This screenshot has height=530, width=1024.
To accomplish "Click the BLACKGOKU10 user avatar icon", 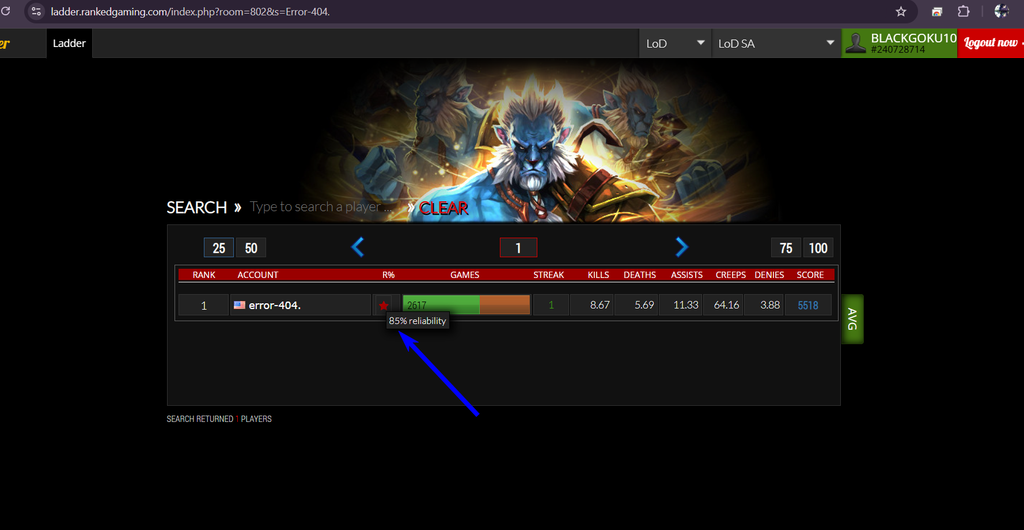I will coord(856,43).
